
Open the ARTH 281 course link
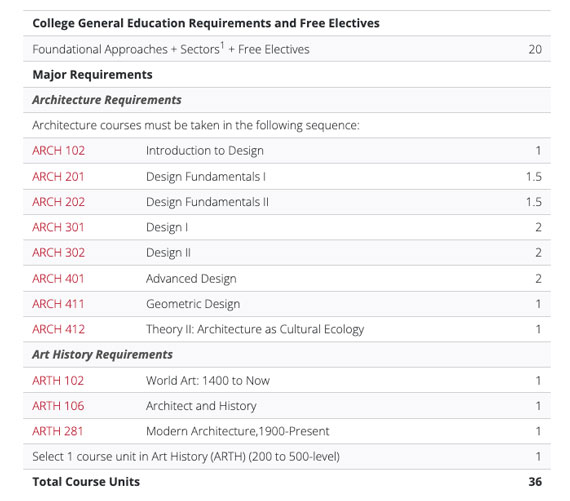click(x=58, y=431)
